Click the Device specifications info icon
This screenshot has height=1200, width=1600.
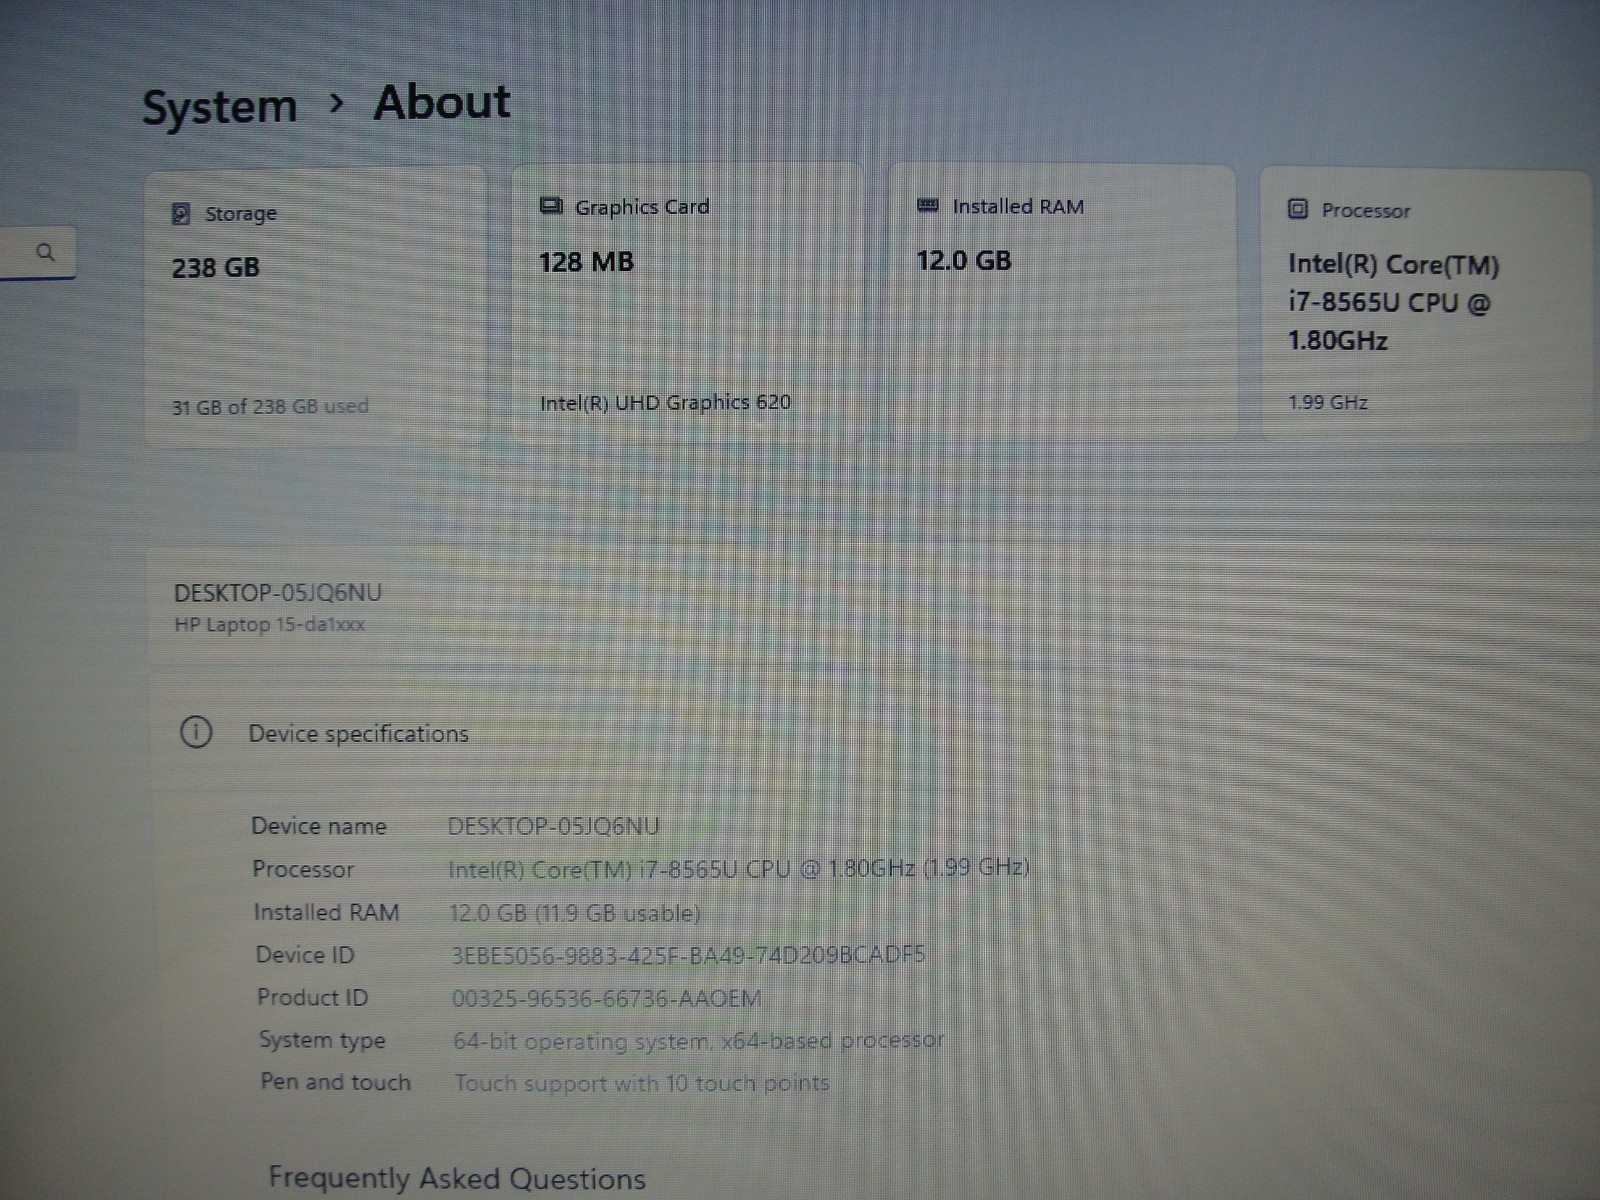pyautogui.click(x=196, y=732)
